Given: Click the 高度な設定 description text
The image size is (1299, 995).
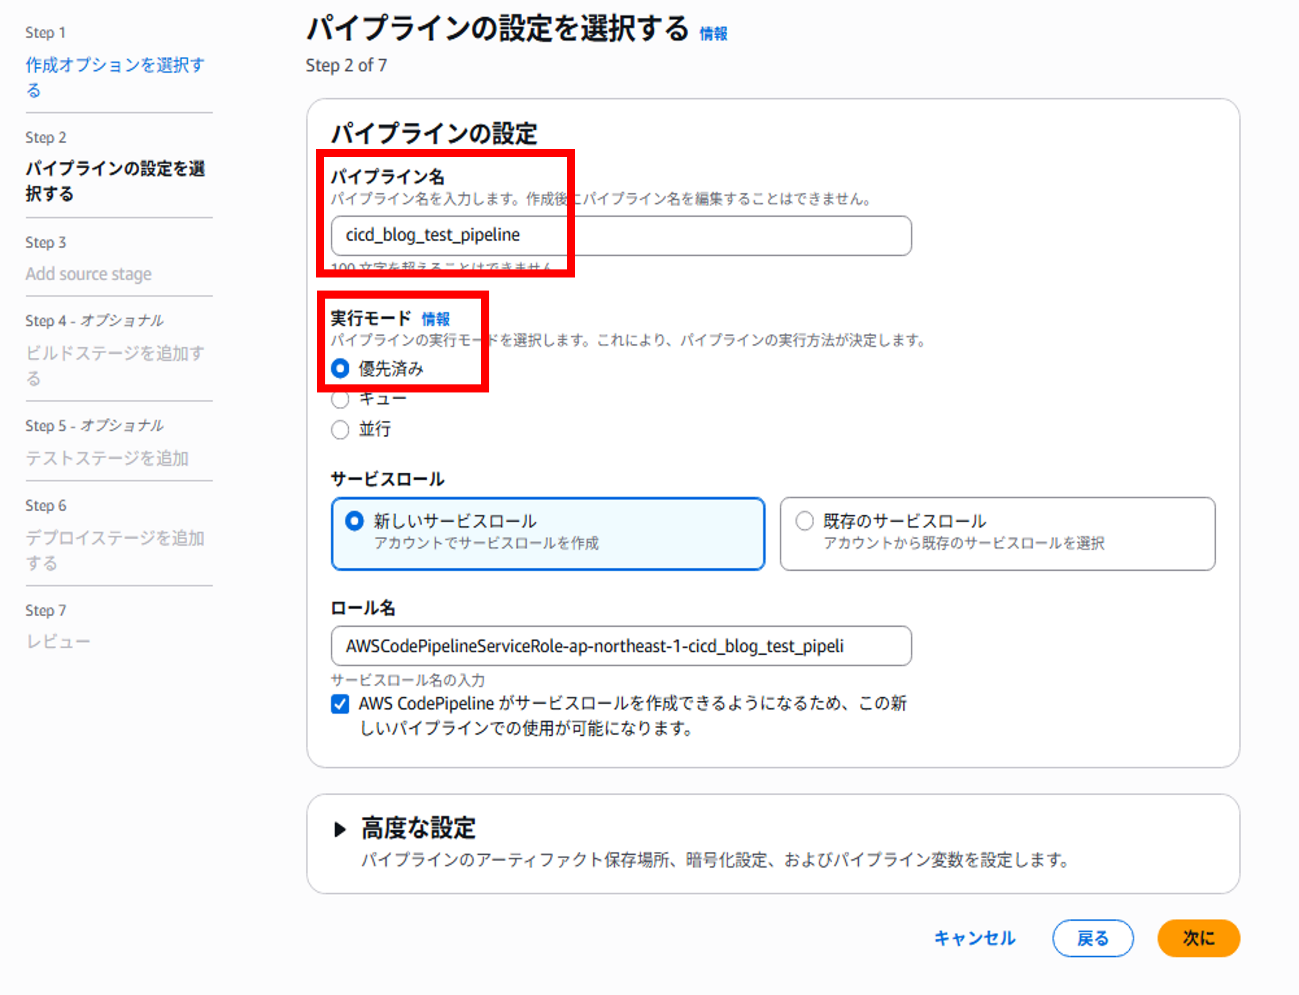Looking at the screenshot, I should (x=715, y=860).
